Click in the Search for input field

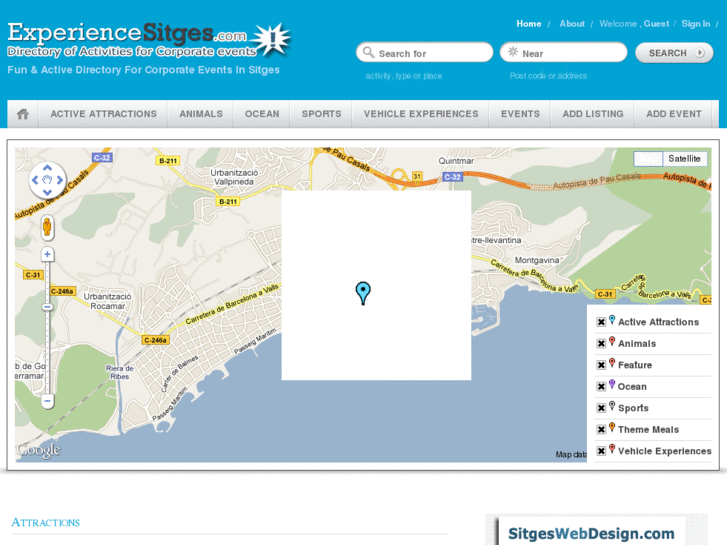tap(424, 52)
